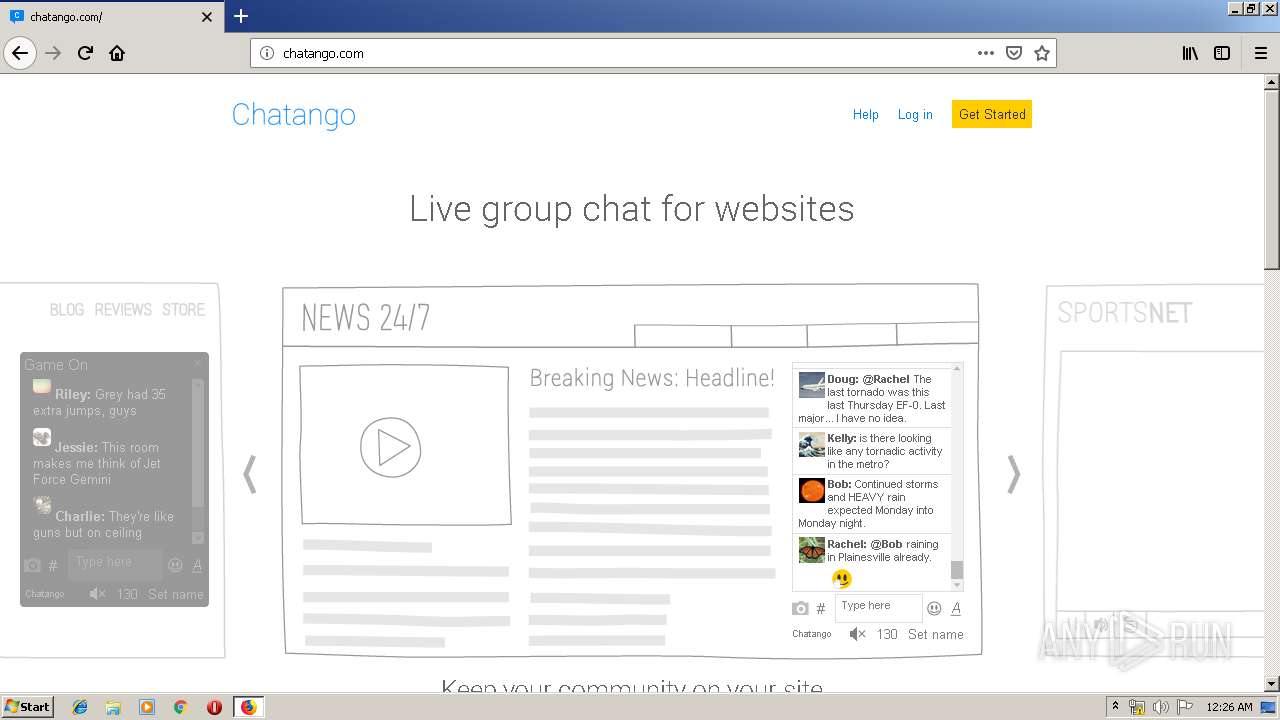Image resolution: width=1280 pixels, height=720 pixels.
Task: Click the page vertical scrollbar thumb
Action: tap(1272, 180)
